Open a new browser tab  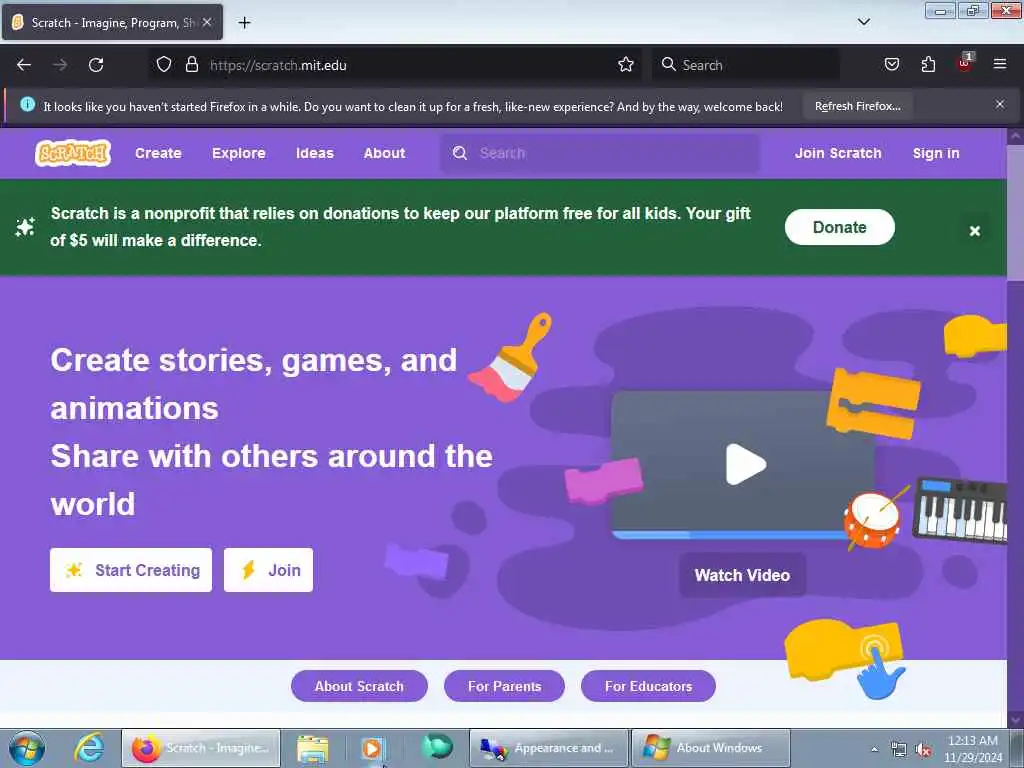[x=244, y=23]
